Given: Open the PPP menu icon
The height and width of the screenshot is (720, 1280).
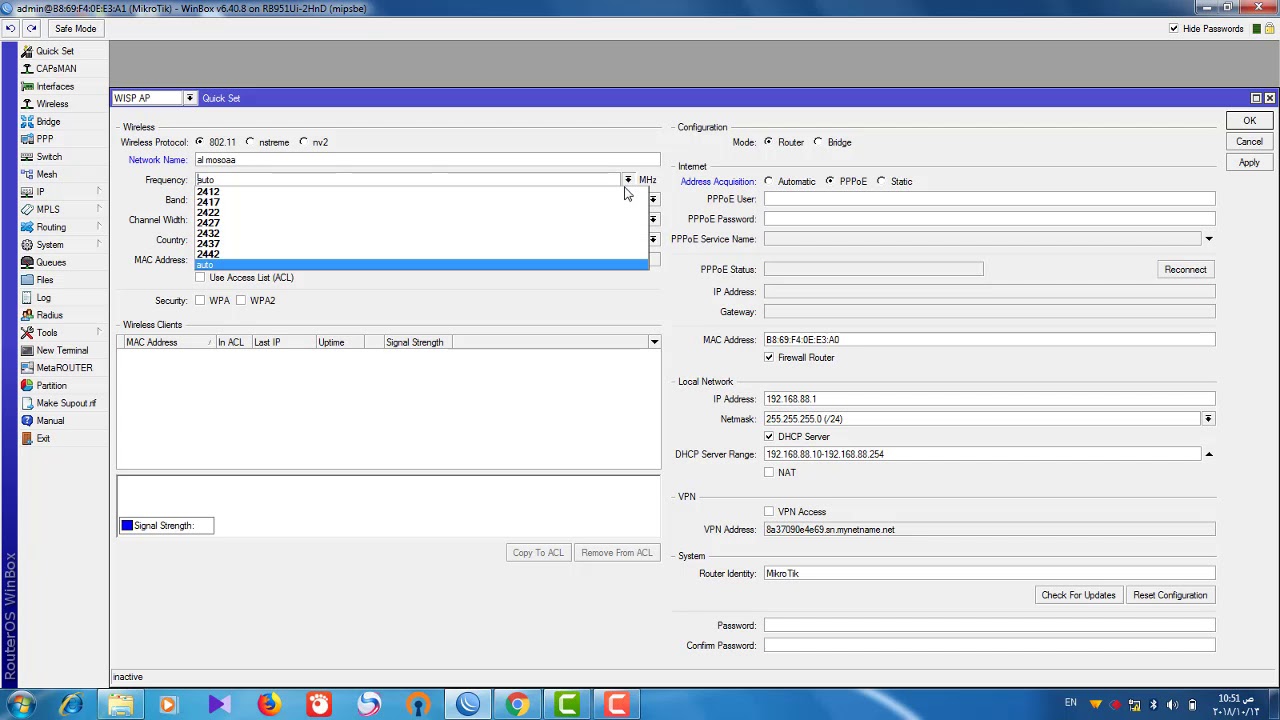Looking at the screenshot, I should [27, 139].
